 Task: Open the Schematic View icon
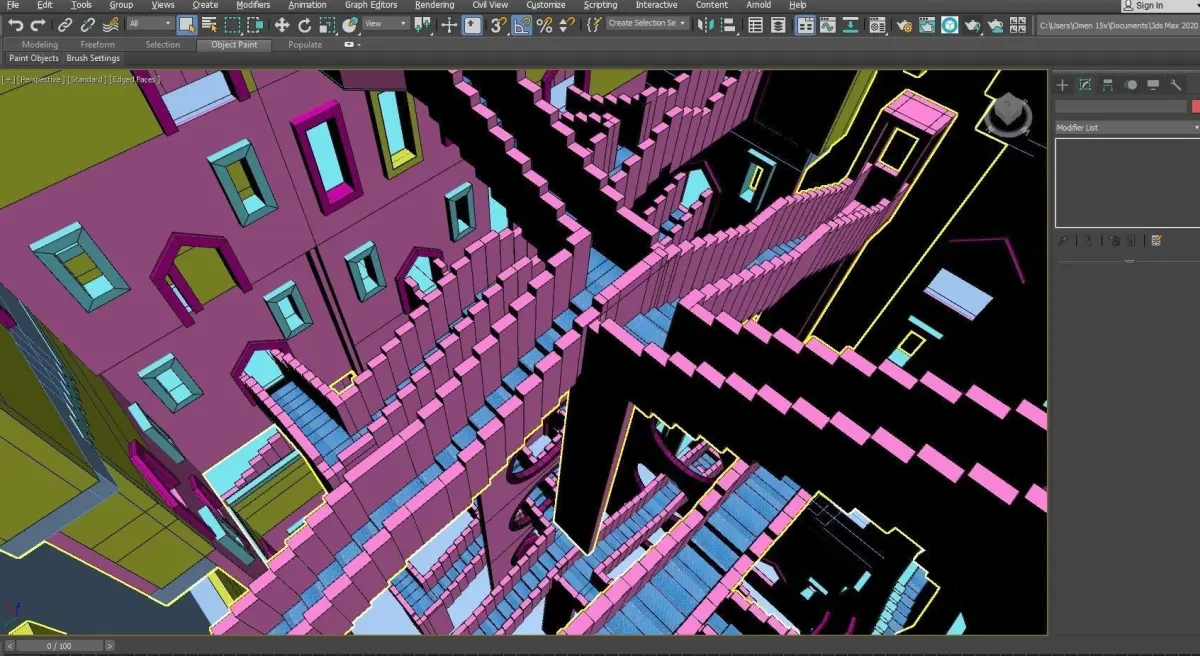pyautogui.click(x=850, y=25)
